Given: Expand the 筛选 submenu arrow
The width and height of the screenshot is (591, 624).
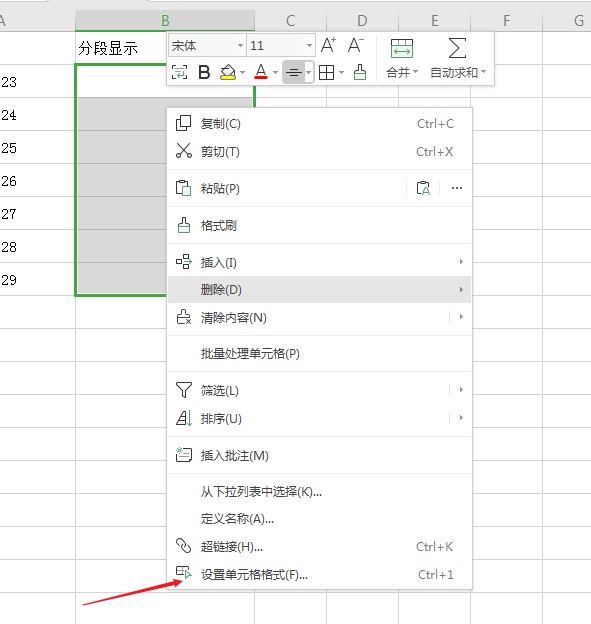Looking at the screenshot, I should tap(461, 390).
